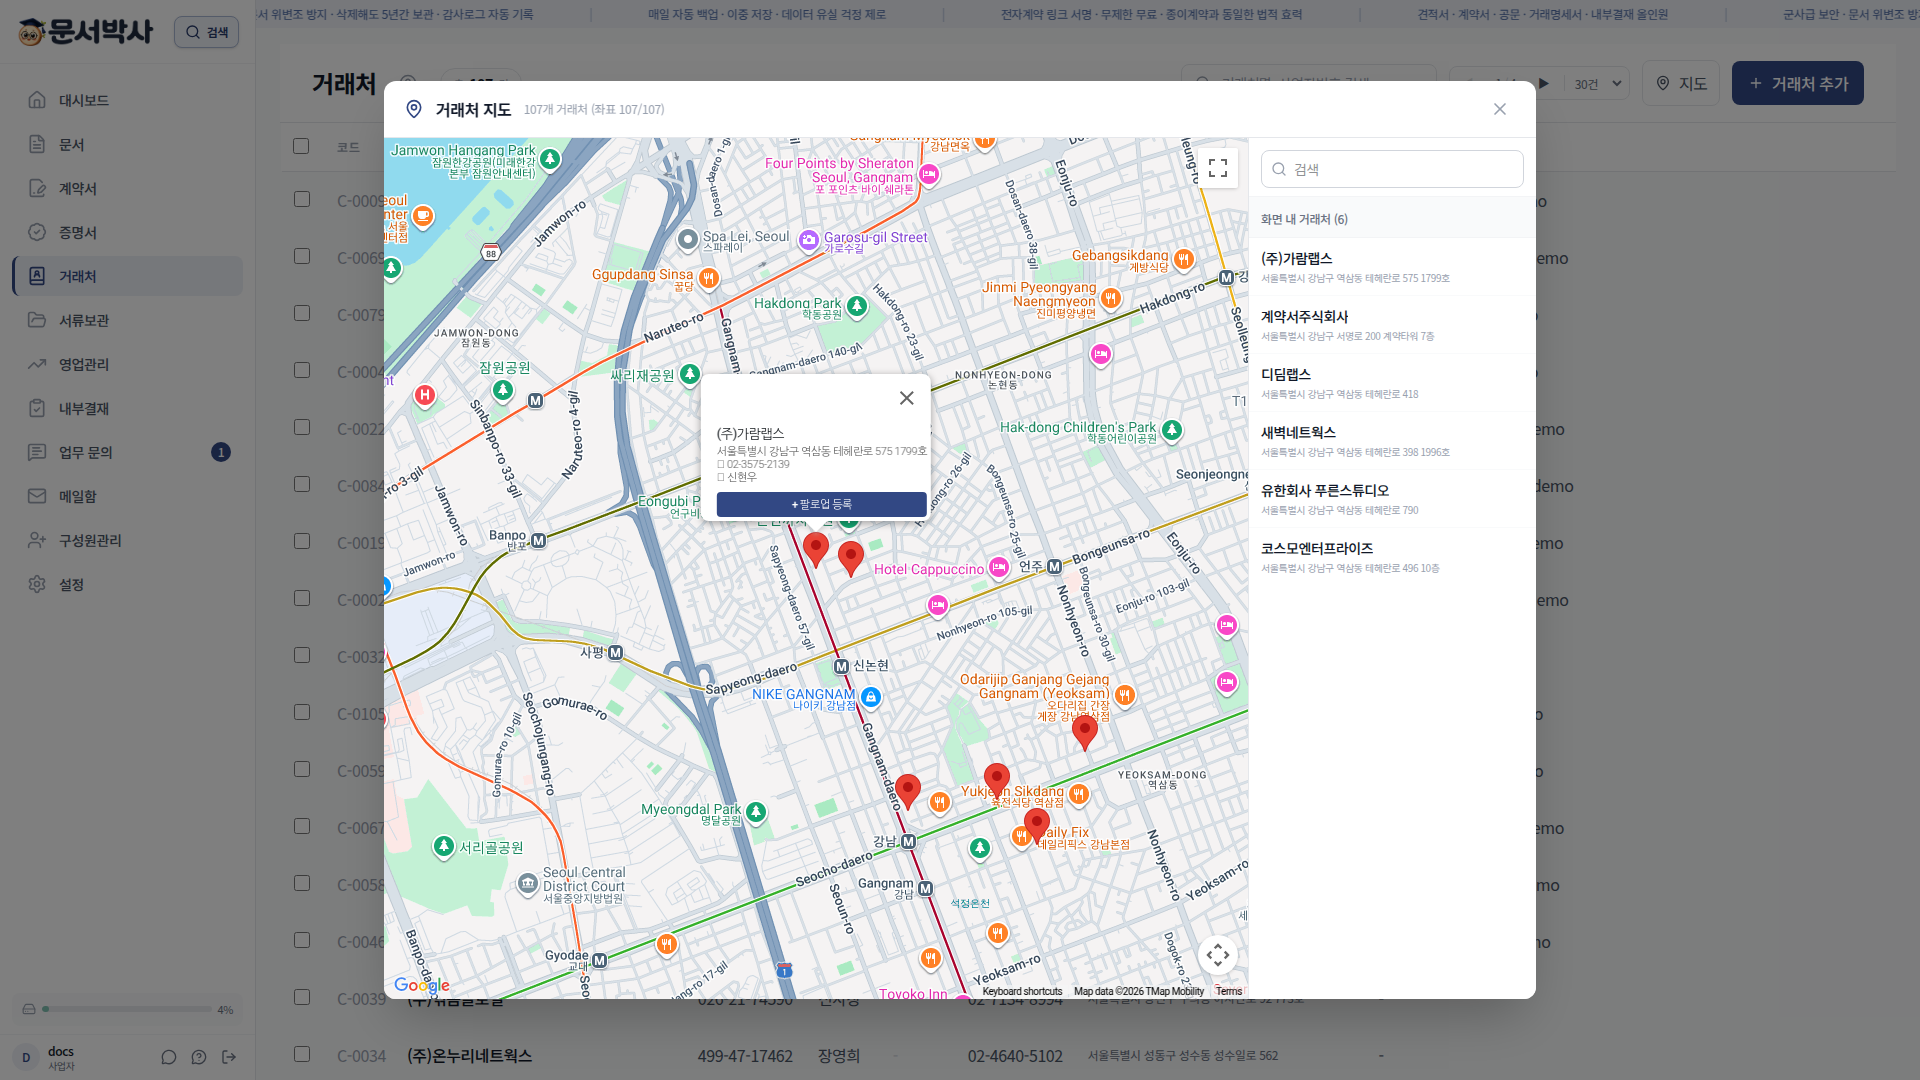Click the storage usage bar showing 4%
This screenshot has width=1920, height=1080.
coord(127,1009)
